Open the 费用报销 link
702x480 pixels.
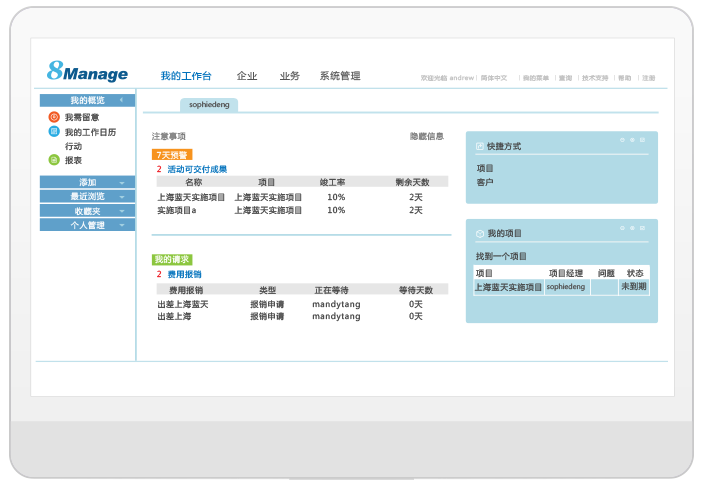click(184, 274)
